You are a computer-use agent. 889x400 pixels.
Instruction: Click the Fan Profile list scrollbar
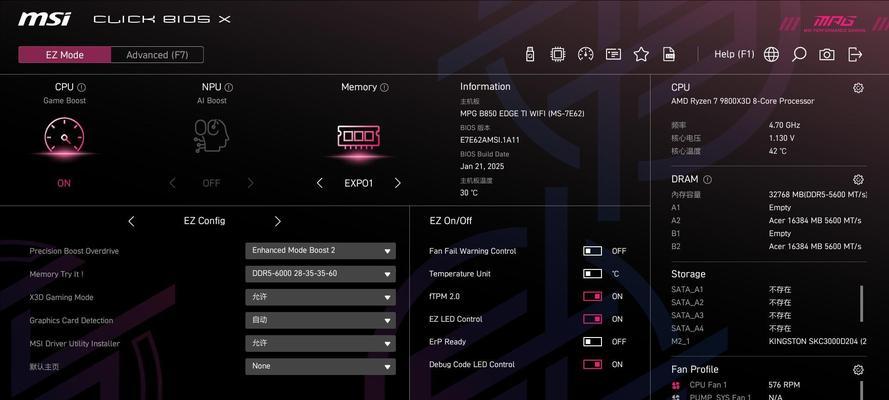point(862,390)
